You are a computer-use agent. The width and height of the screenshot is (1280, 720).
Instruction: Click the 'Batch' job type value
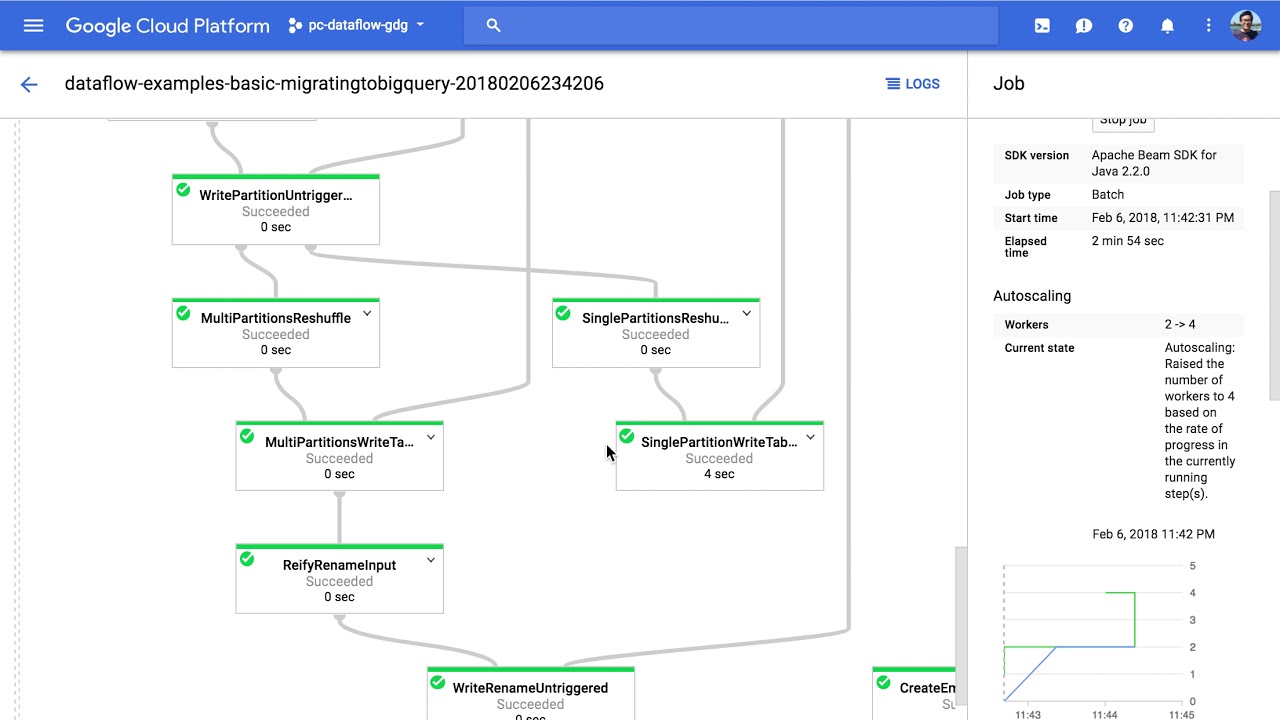(1108, 195)
